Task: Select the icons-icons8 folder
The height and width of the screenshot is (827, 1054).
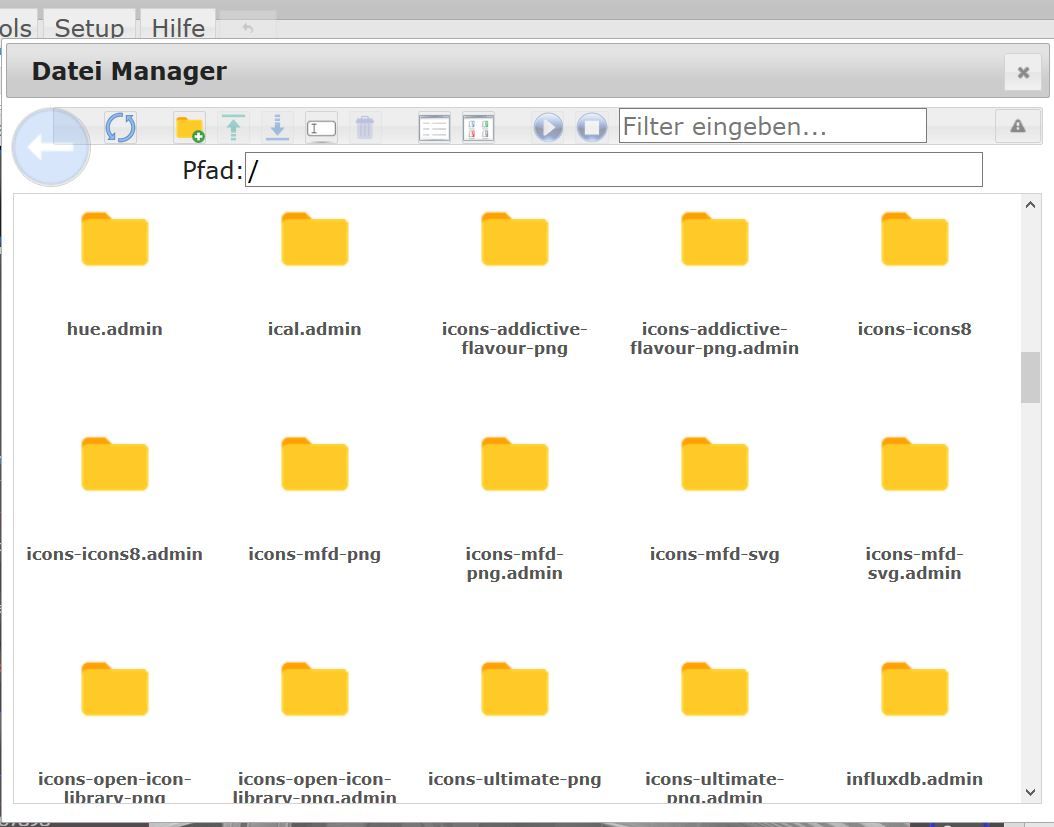Action: click(x=914, y=276)
